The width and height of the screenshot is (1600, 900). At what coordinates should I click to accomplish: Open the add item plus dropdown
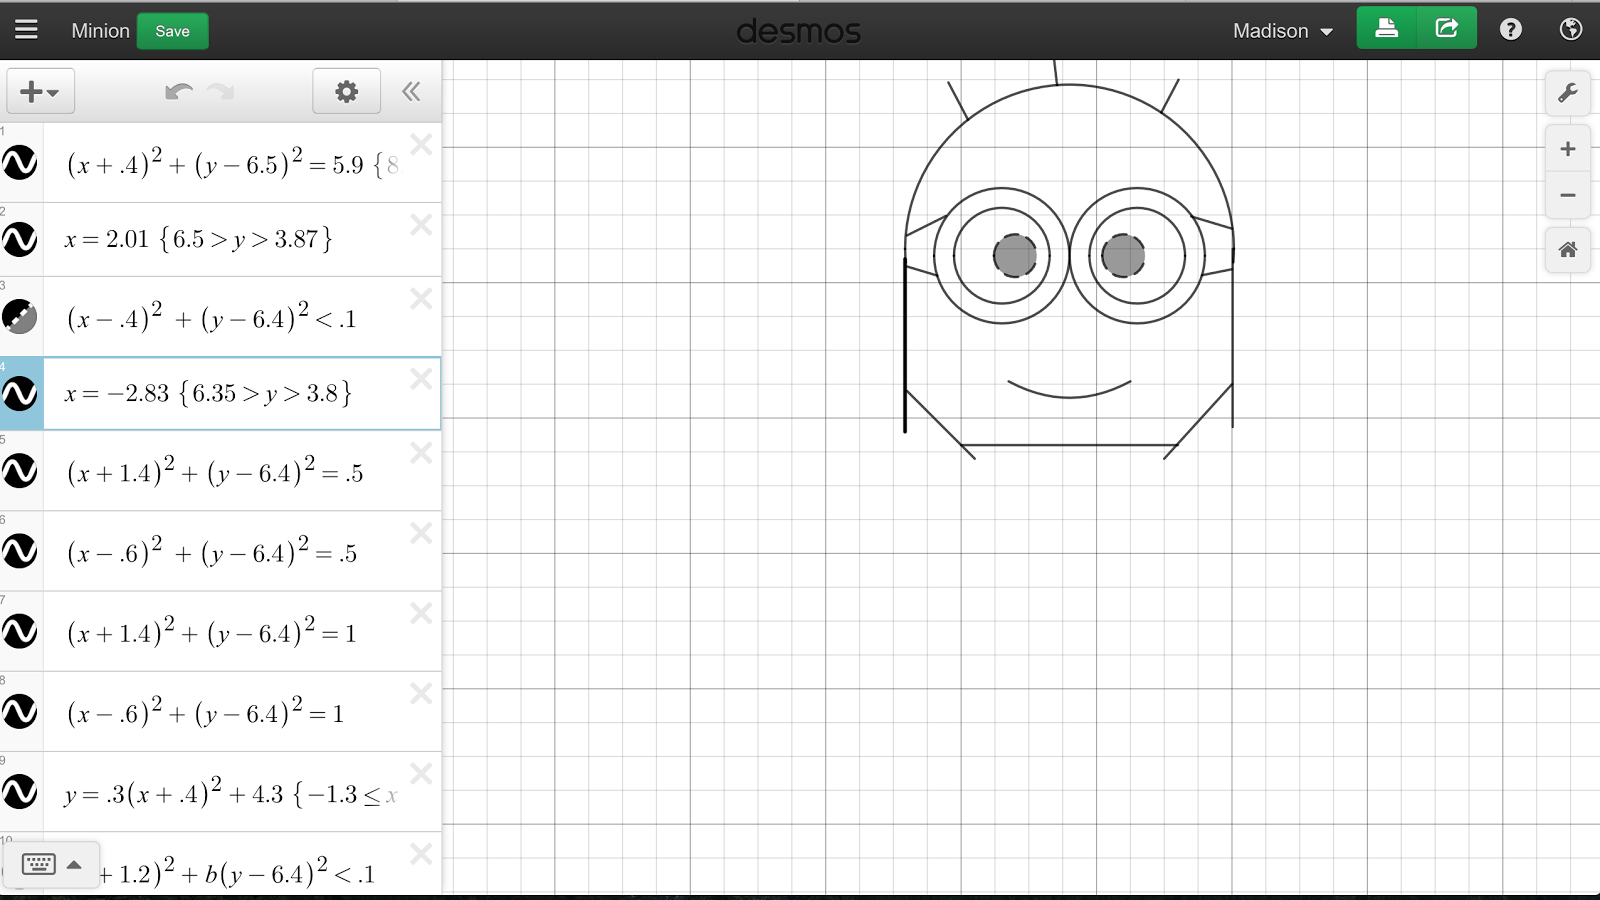[40, 92]
